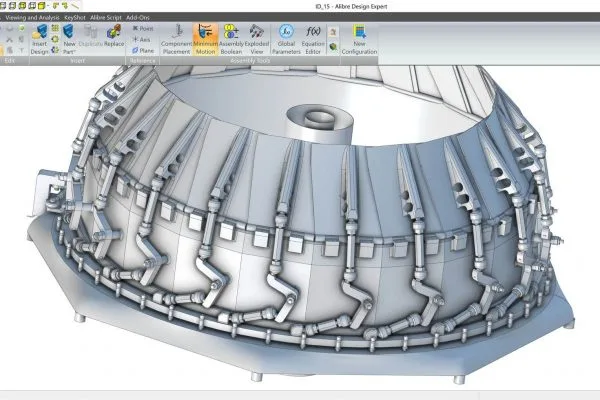Viewport: 600px width, 400px height.
Task: Click the green grid icon beside Insert Design
Action: click(x=55, y=28)
